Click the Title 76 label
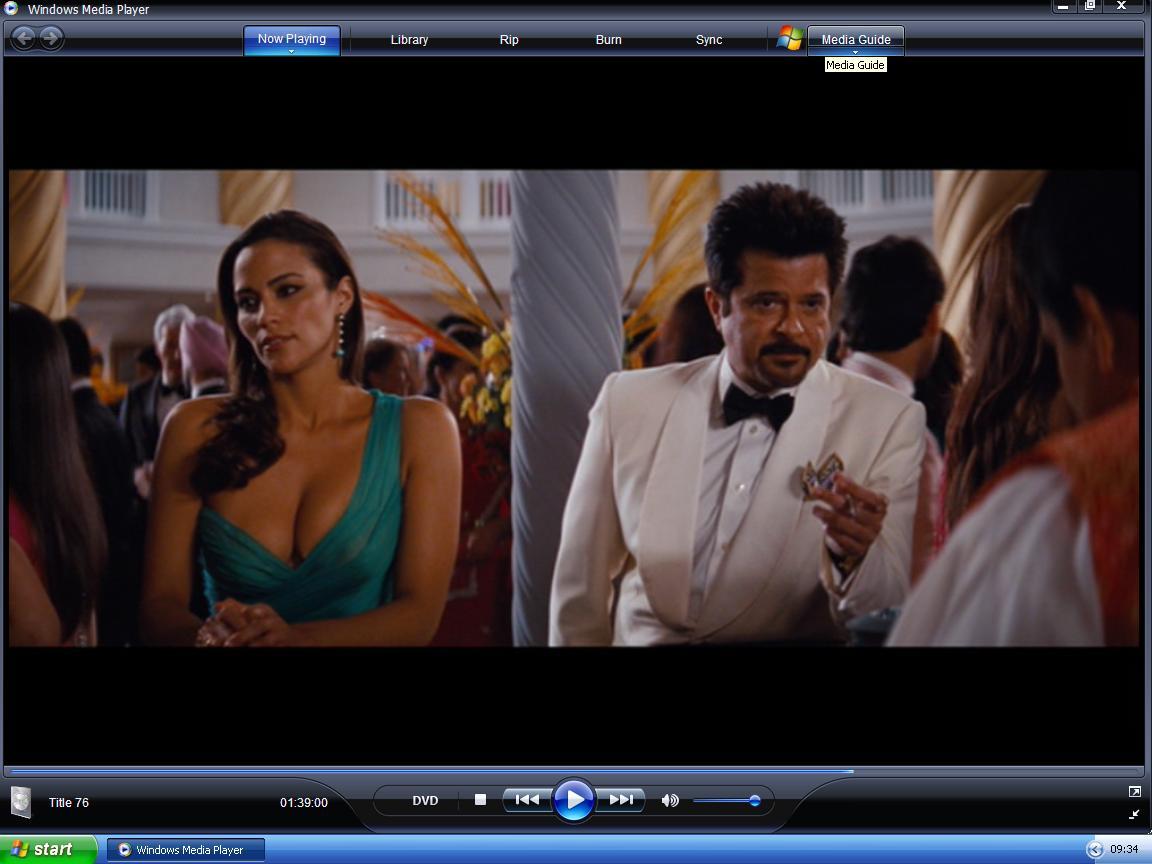 (69, 802)
